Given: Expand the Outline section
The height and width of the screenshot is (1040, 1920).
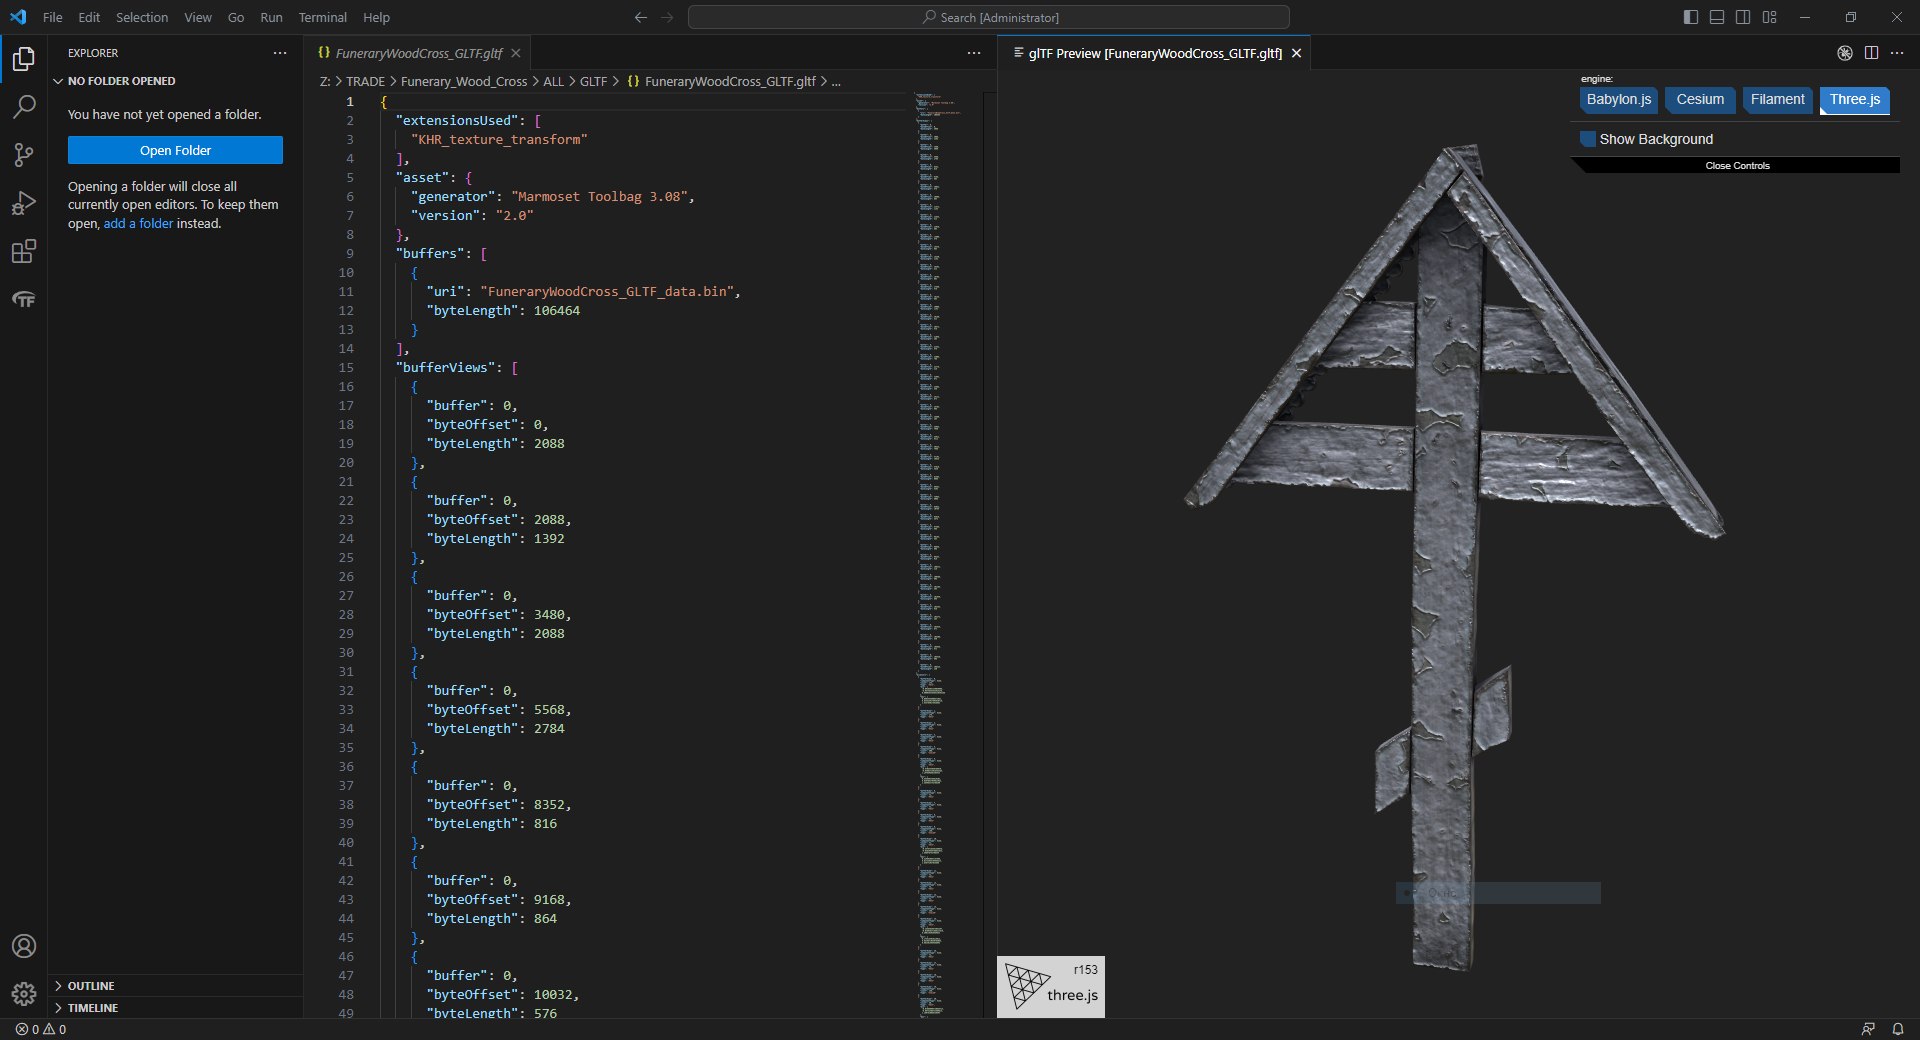Looking at the screenshot, I should (x=175, y=986).
